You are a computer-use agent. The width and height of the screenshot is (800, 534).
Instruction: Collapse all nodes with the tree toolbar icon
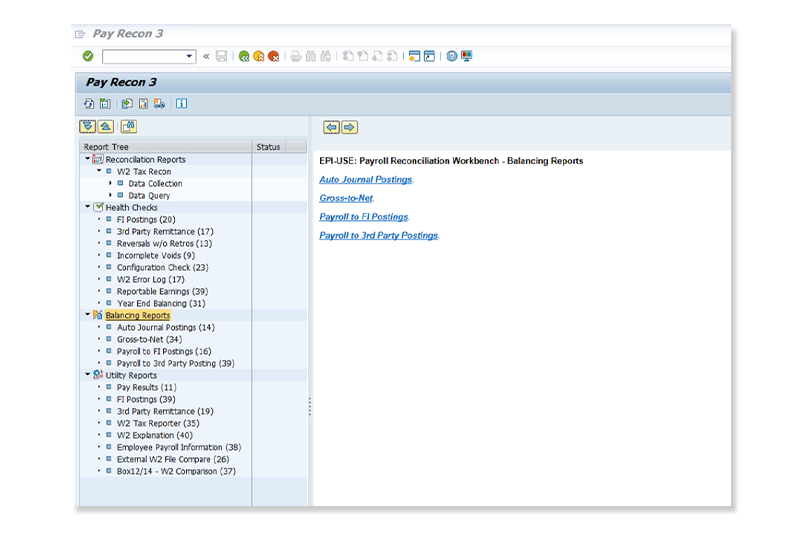pos(106,126)
